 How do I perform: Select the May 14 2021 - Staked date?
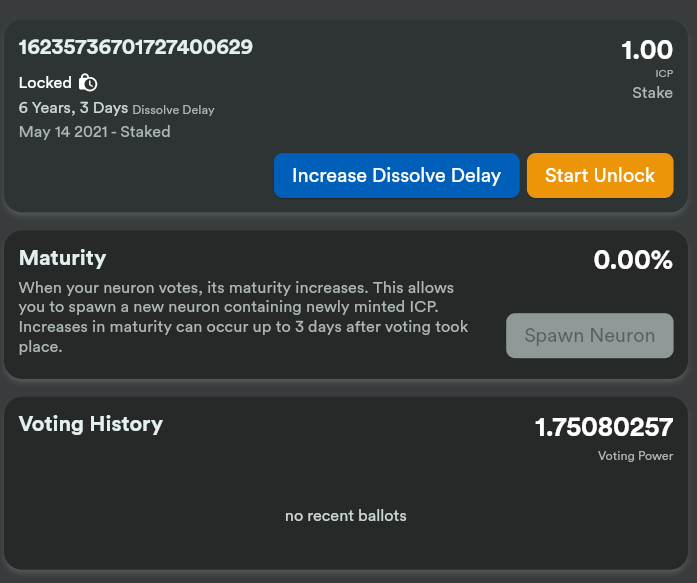(x=94, y=132)
